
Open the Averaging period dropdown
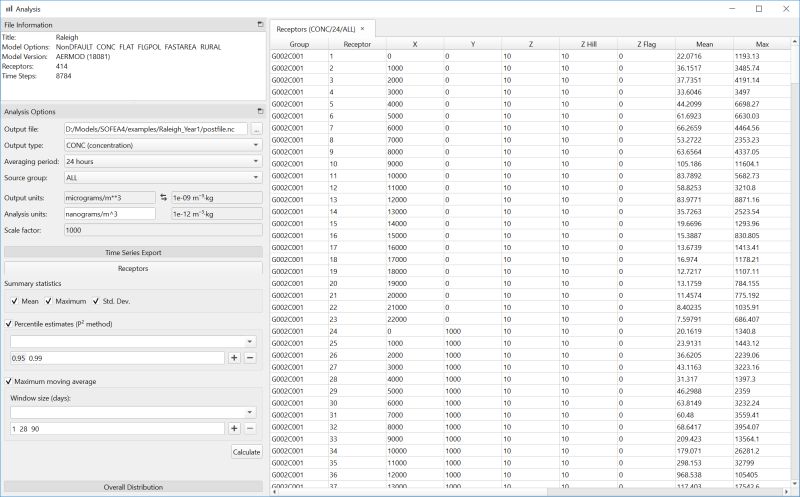163,161
